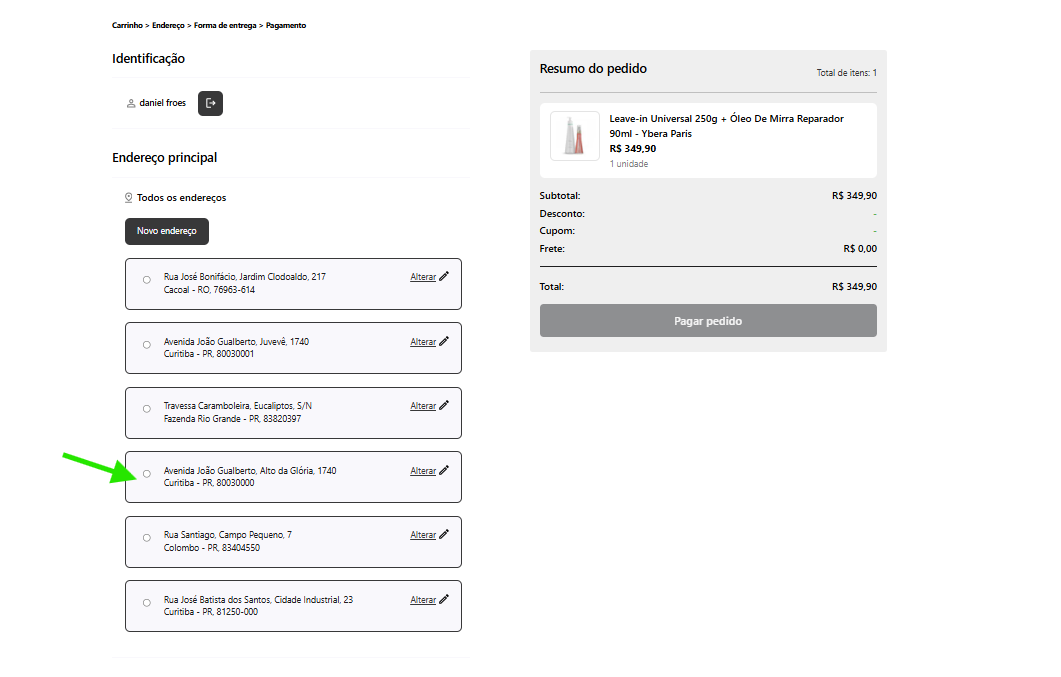Click the Resumo do pedido heading
The width and height of the screenshot is (1061, 677).
coord(593,69)
